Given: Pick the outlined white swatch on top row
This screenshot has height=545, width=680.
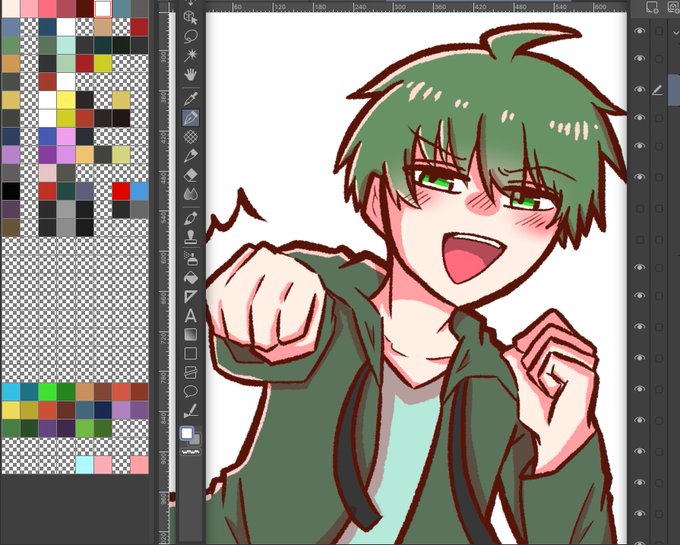Looking at the screenshot, I should click(x=103, y=9).
